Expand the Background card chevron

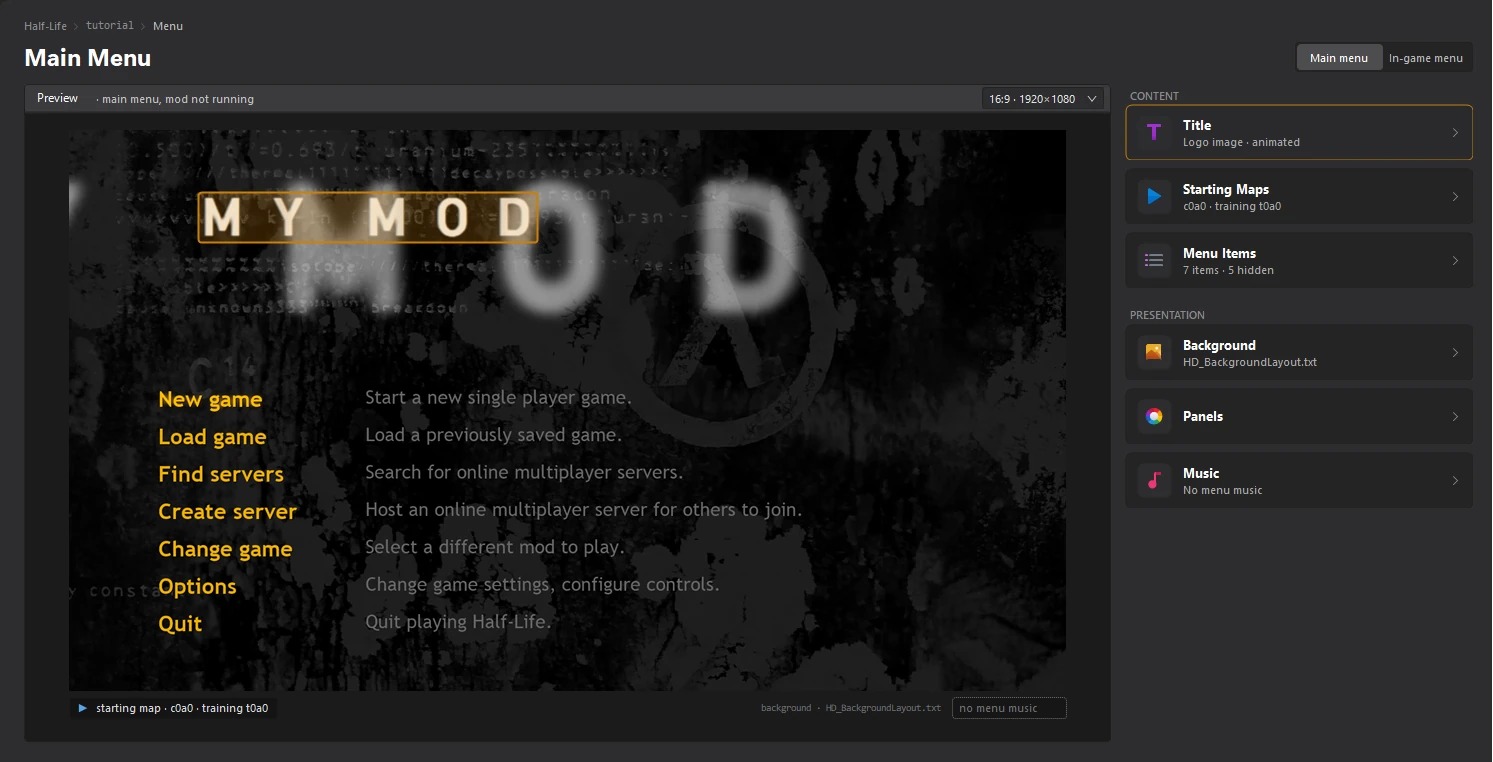pos(1455,352)
